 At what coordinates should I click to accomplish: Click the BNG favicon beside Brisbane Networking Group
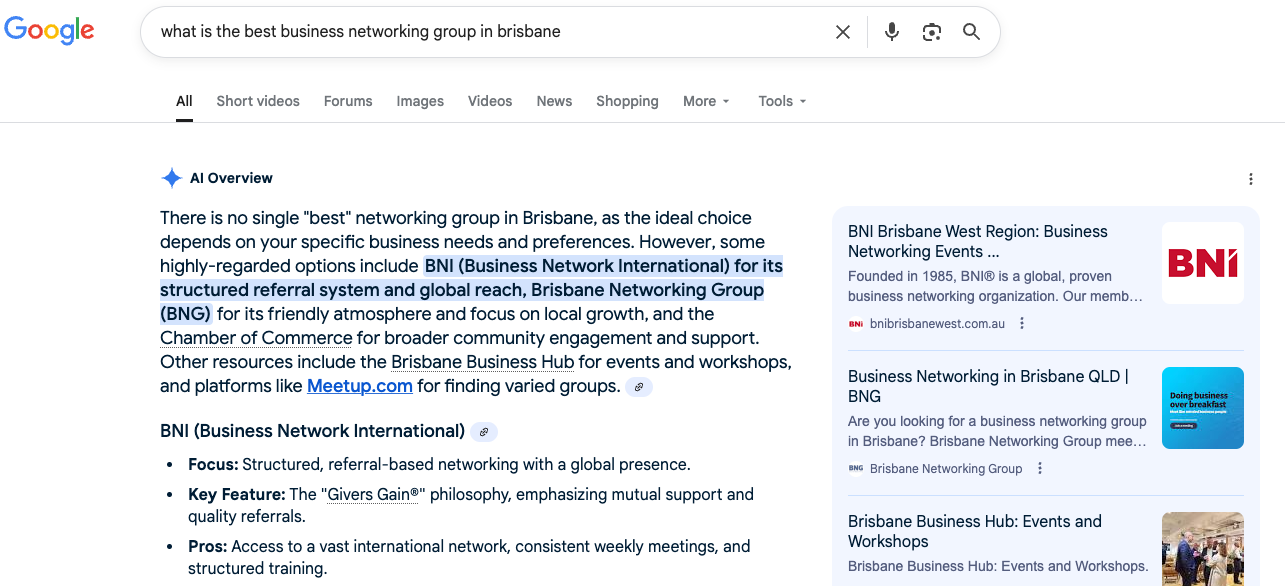click(856, 468)
